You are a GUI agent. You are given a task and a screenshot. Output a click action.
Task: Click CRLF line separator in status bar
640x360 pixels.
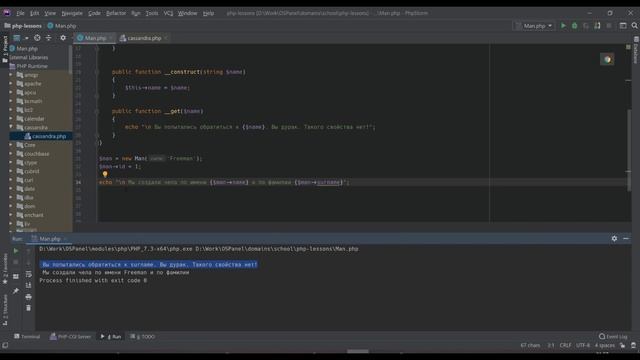click(565, 345)
